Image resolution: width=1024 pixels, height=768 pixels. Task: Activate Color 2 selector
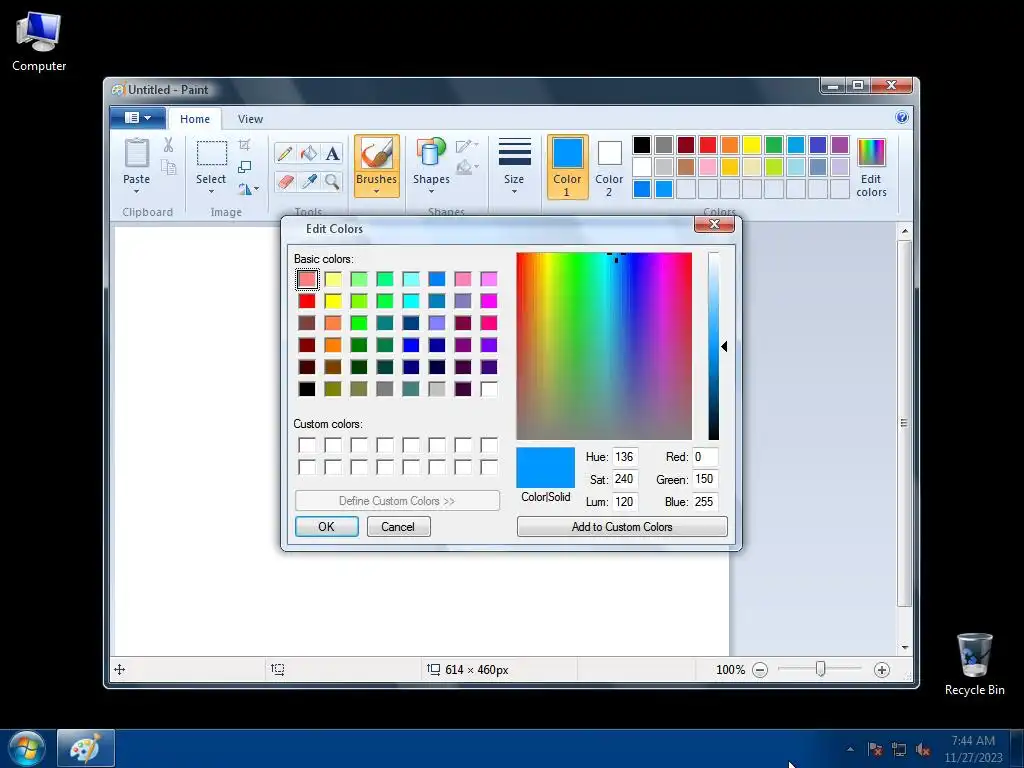pyautogui.click(x=609, y=167)
